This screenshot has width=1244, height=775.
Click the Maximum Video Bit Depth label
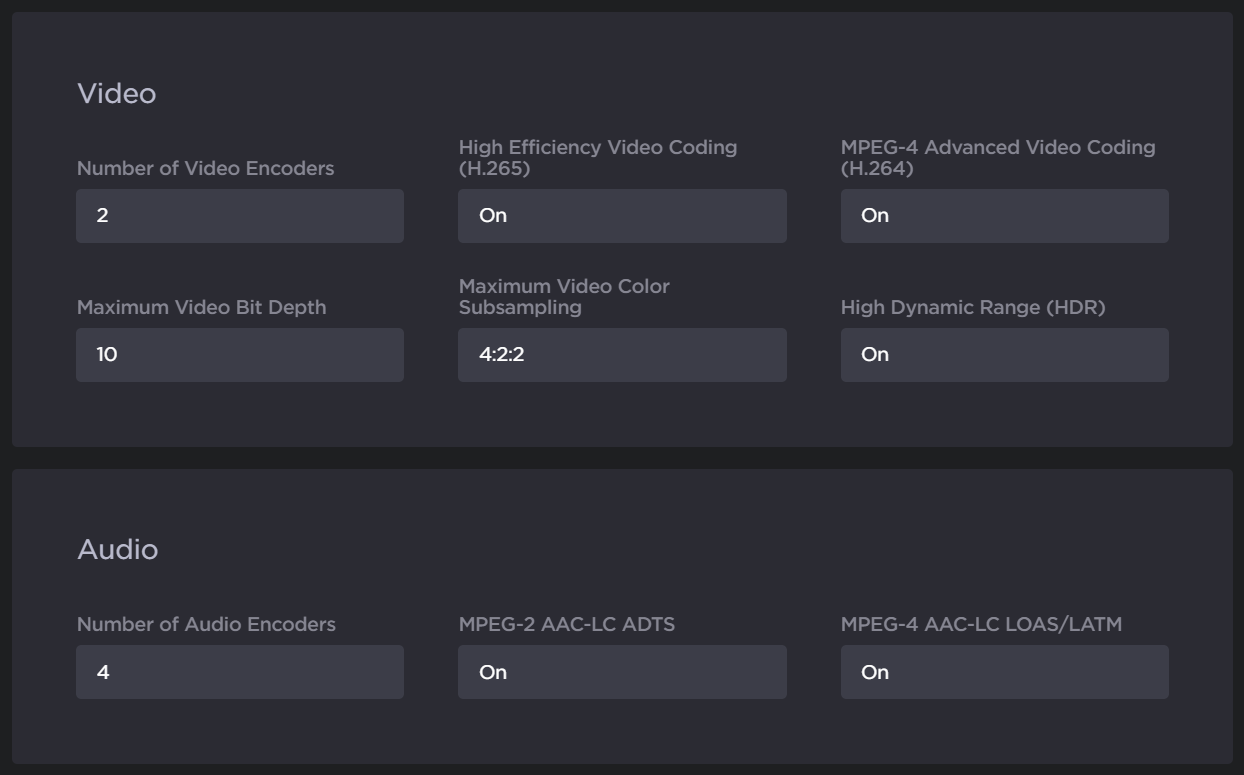201,308
